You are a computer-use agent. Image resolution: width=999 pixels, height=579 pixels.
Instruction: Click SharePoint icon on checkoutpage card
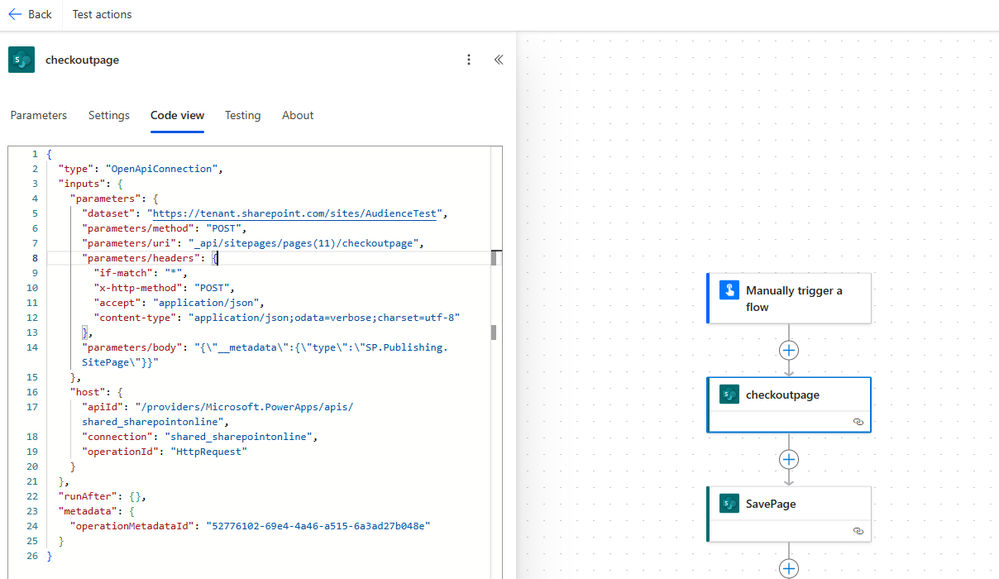pos(729,395)
